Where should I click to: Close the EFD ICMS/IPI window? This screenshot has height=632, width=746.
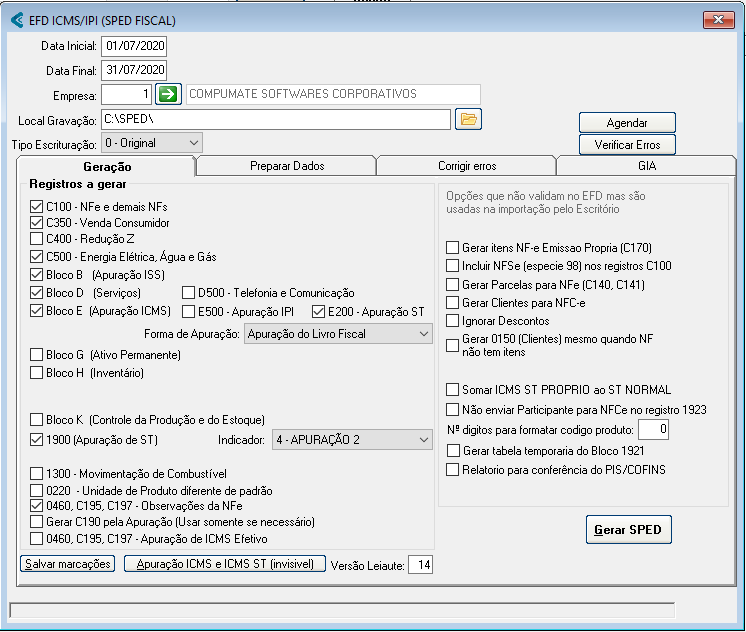coord(718,19)
